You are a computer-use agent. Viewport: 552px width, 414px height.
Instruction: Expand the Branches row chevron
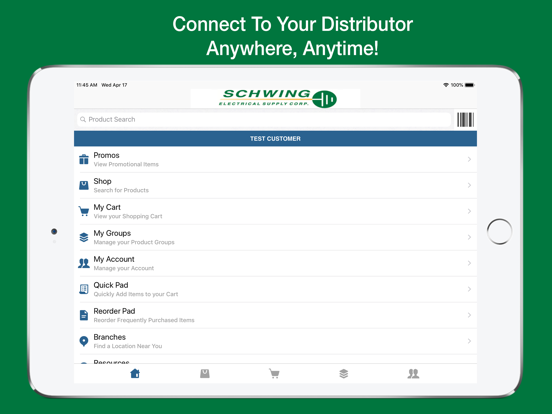tap(469, 341)
